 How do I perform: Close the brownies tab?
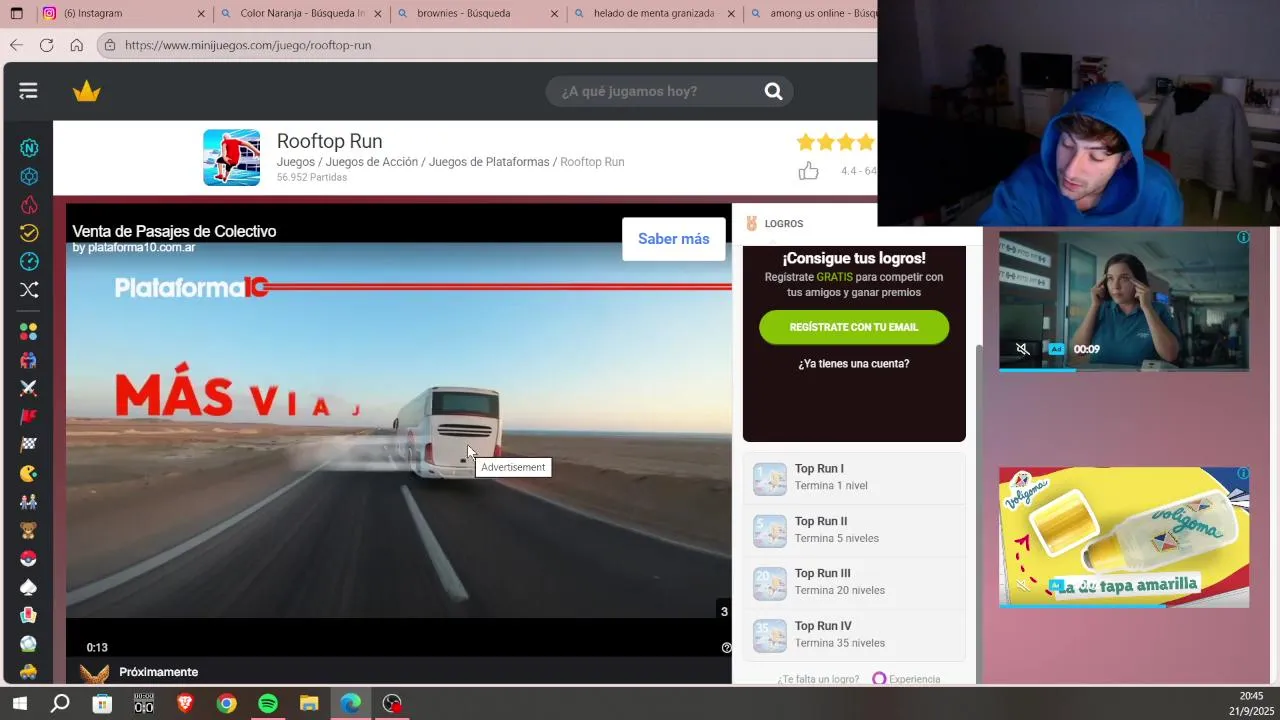[555, 14]
